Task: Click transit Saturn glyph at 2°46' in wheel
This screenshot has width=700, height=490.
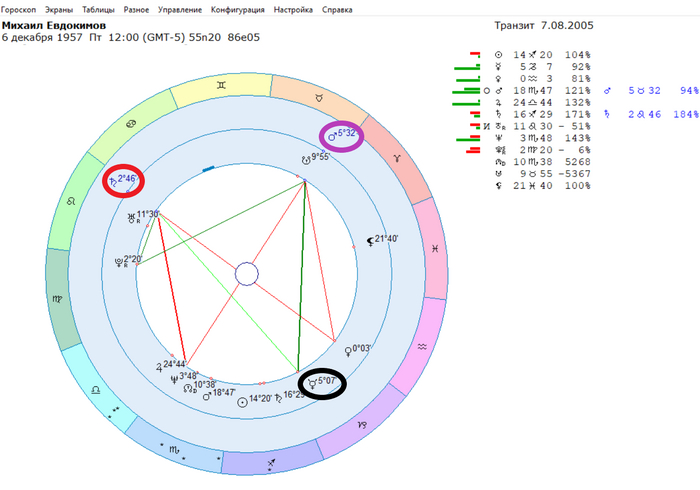Action: (113, 181)
